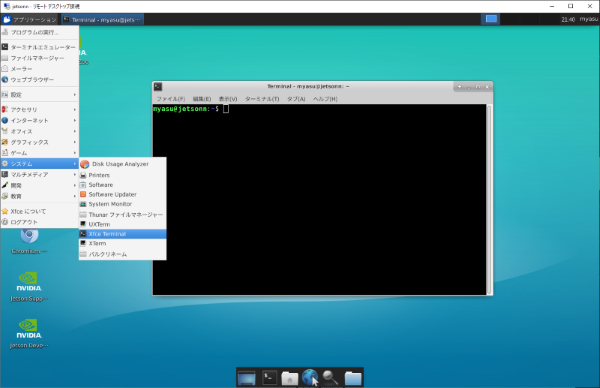Open バルクリネーム entry
The image size is (600, 388).
click(x=122, y=254)
